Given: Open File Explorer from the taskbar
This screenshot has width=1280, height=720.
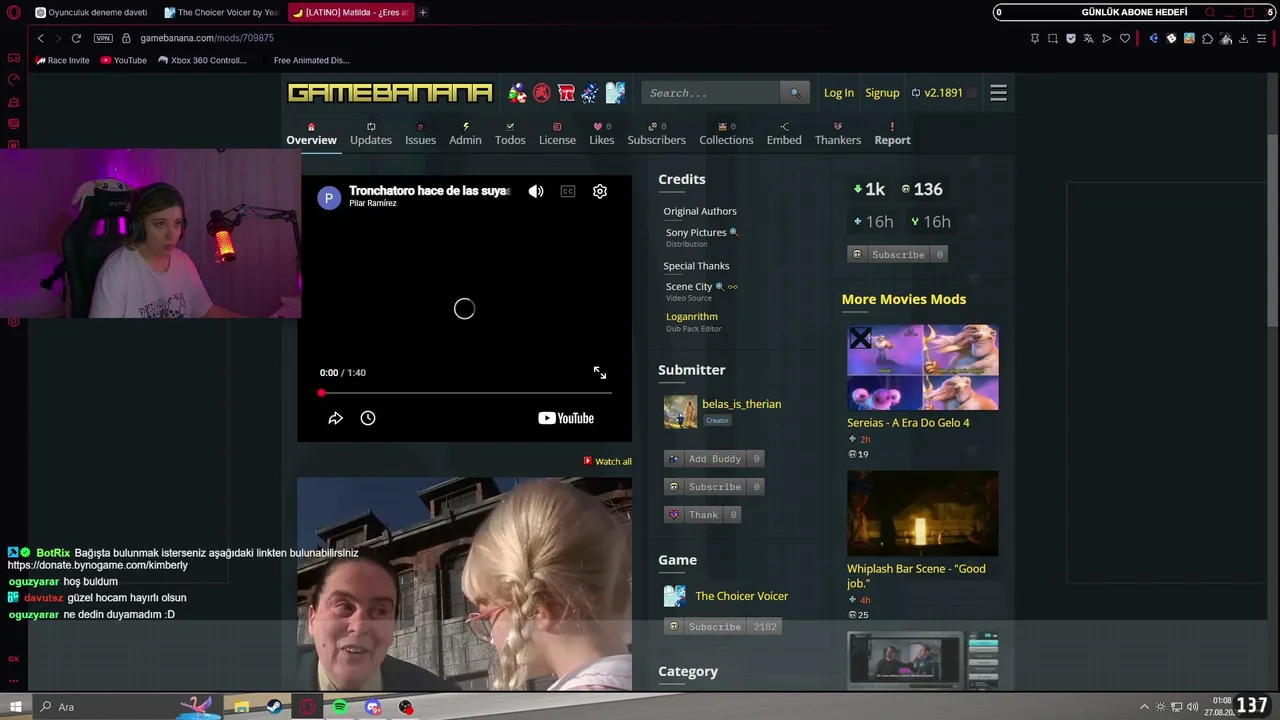Looking at the screenshot, I should pyautogui.click(x=241, y=707).
